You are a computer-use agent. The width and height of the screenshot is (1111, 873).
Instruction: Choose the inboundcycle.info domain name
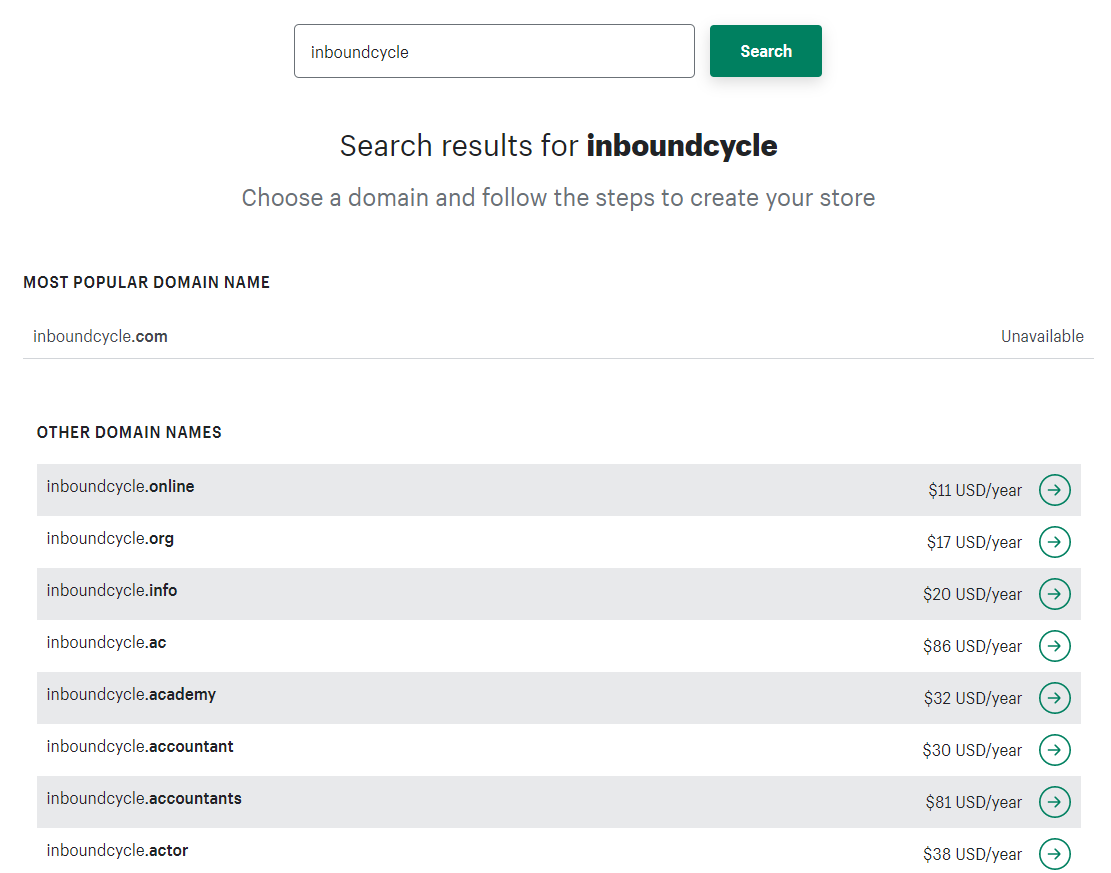coord(112,590)
